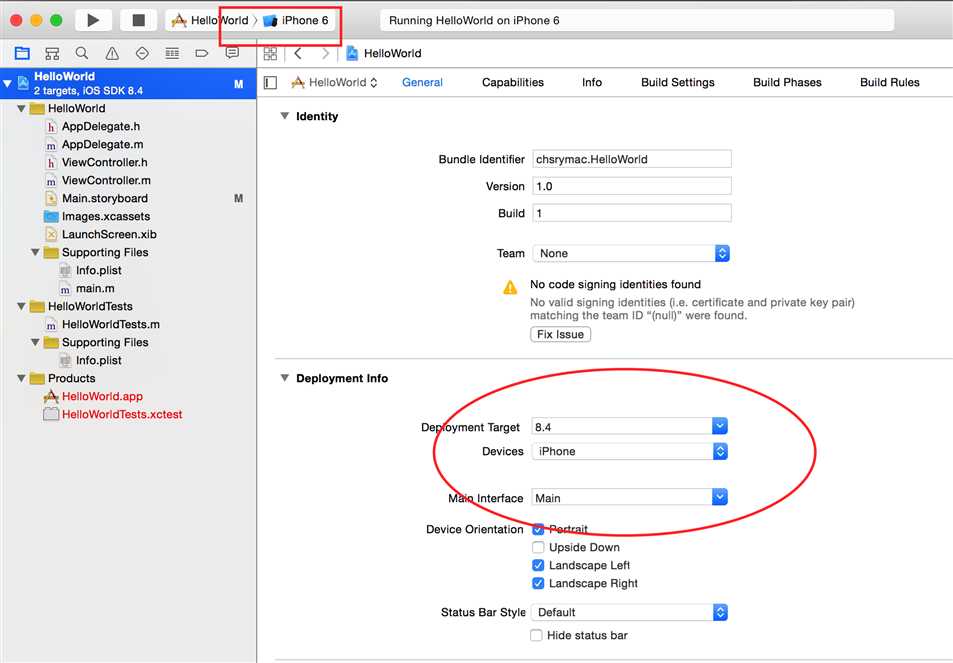Toggle the Portrait orientation checkbox

538,529
